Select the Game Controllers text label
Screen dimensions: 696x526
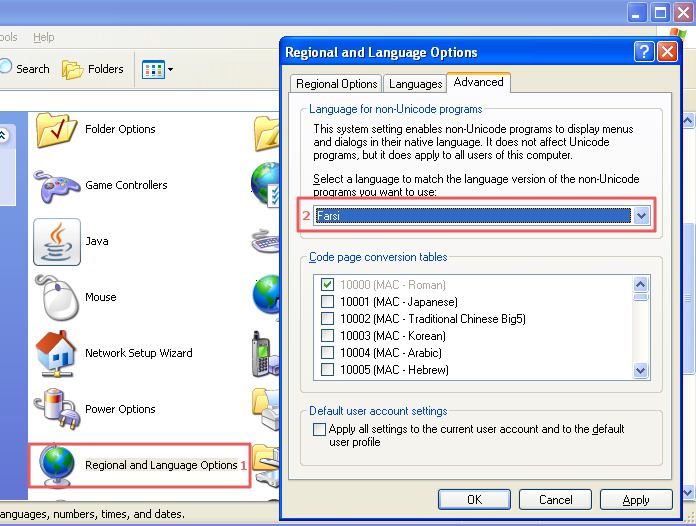126,185
